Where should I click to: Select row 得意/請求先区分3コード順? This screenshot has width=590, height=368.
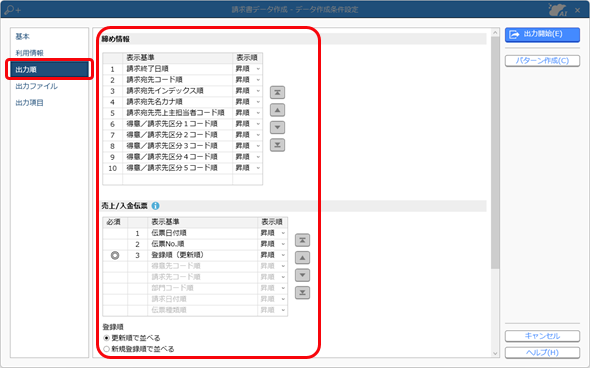(x=182, y=146)
